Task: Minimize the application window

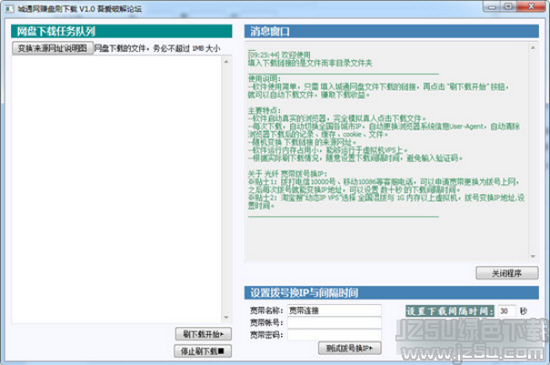Action: [x=492, y=7]
